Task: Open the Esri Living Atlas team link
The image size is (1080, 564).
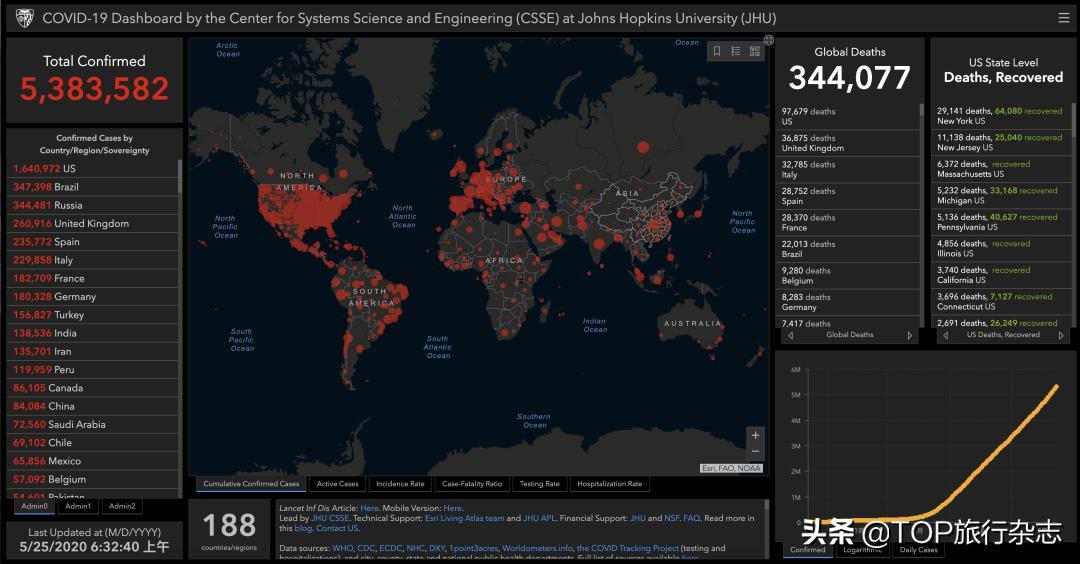Action: pyautogui.click(x=464, y=518)
